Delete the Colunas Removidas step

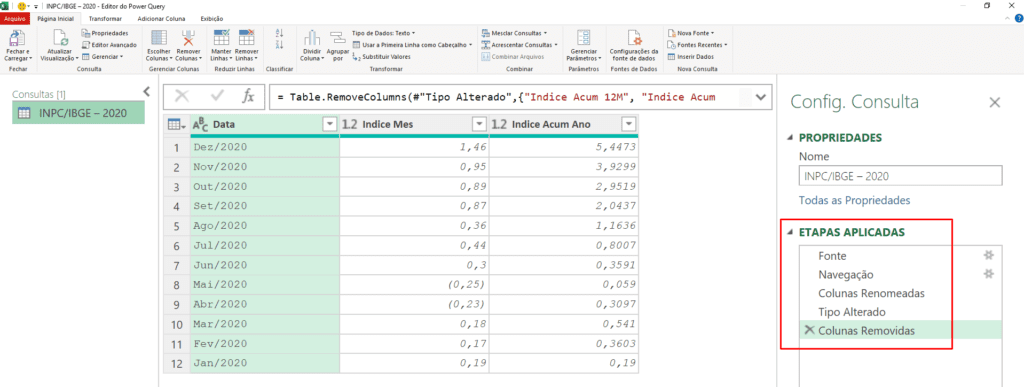(x=810, y=330)
